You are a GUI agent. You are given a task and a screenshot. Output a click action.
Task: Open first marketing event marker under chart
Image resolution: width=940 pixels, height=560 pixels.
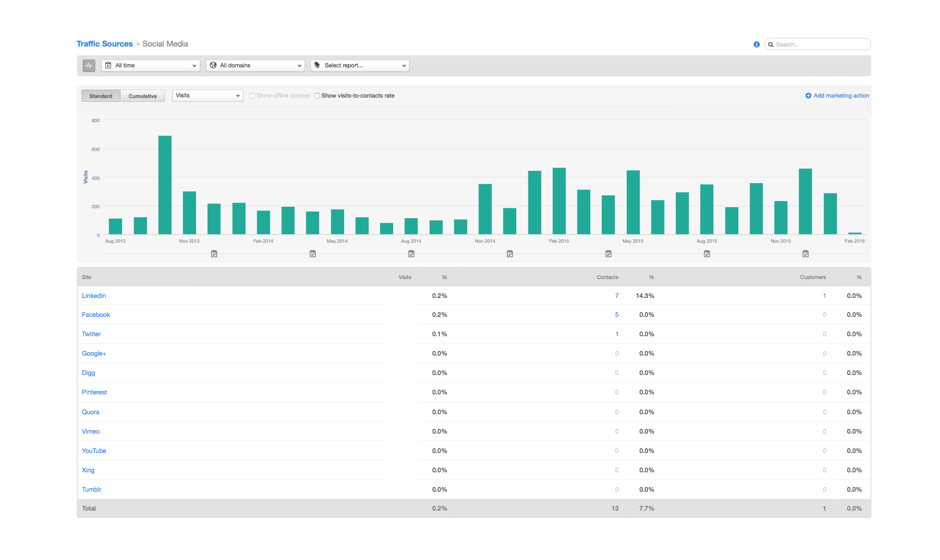click(x=214, y=254)
